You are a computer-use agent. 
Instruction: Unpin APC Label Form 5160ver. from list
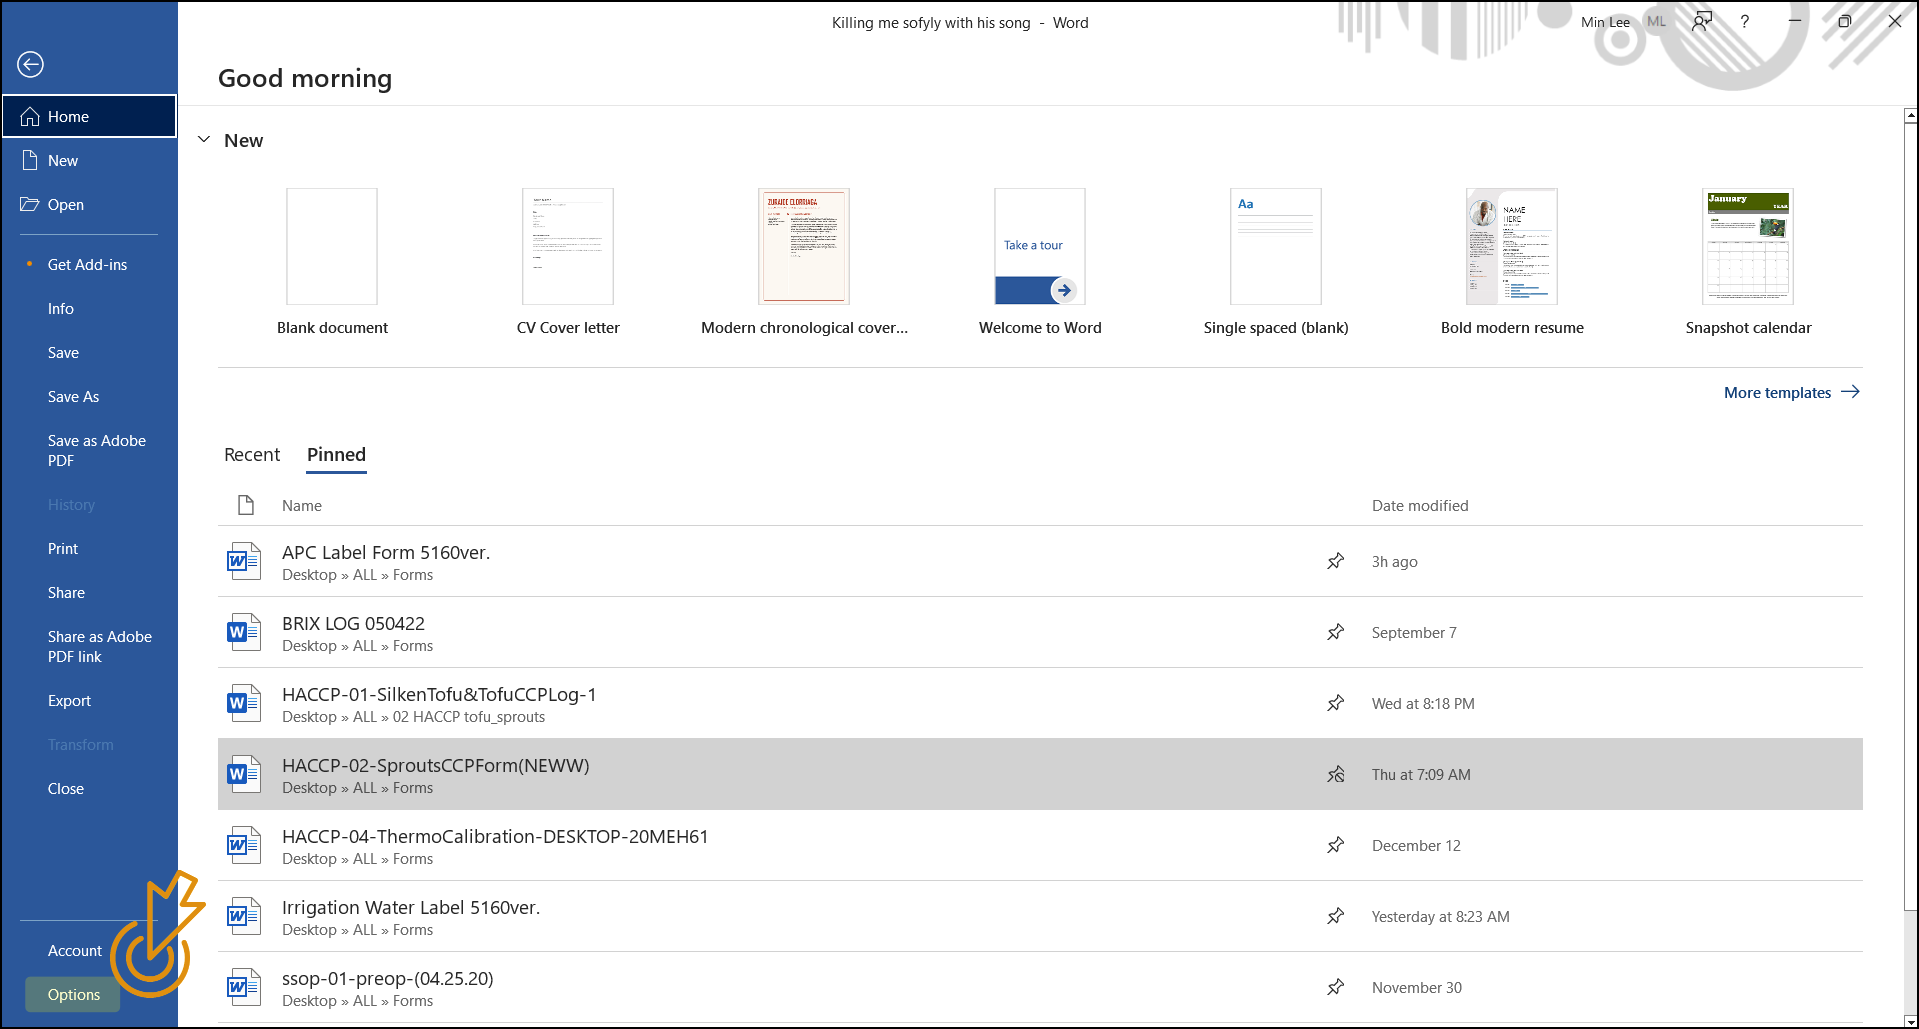click(1335, 561)
